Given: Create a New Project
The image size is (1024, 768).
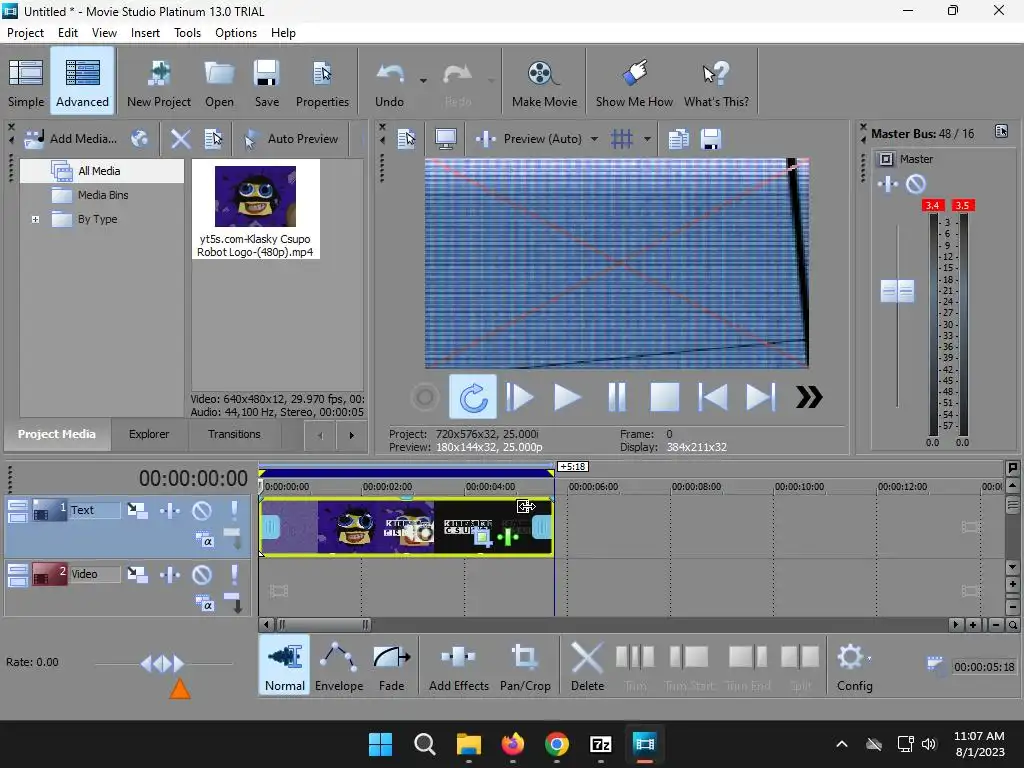Looking at the screenshot, I should [x=159, y=82].
